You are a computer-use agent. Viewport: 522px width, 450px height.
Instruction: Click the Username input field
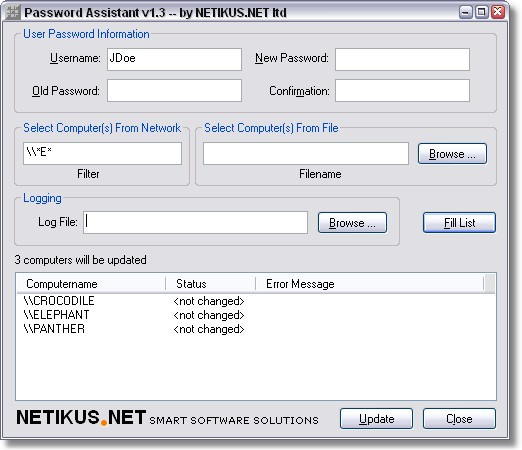[x=174, y=59]
